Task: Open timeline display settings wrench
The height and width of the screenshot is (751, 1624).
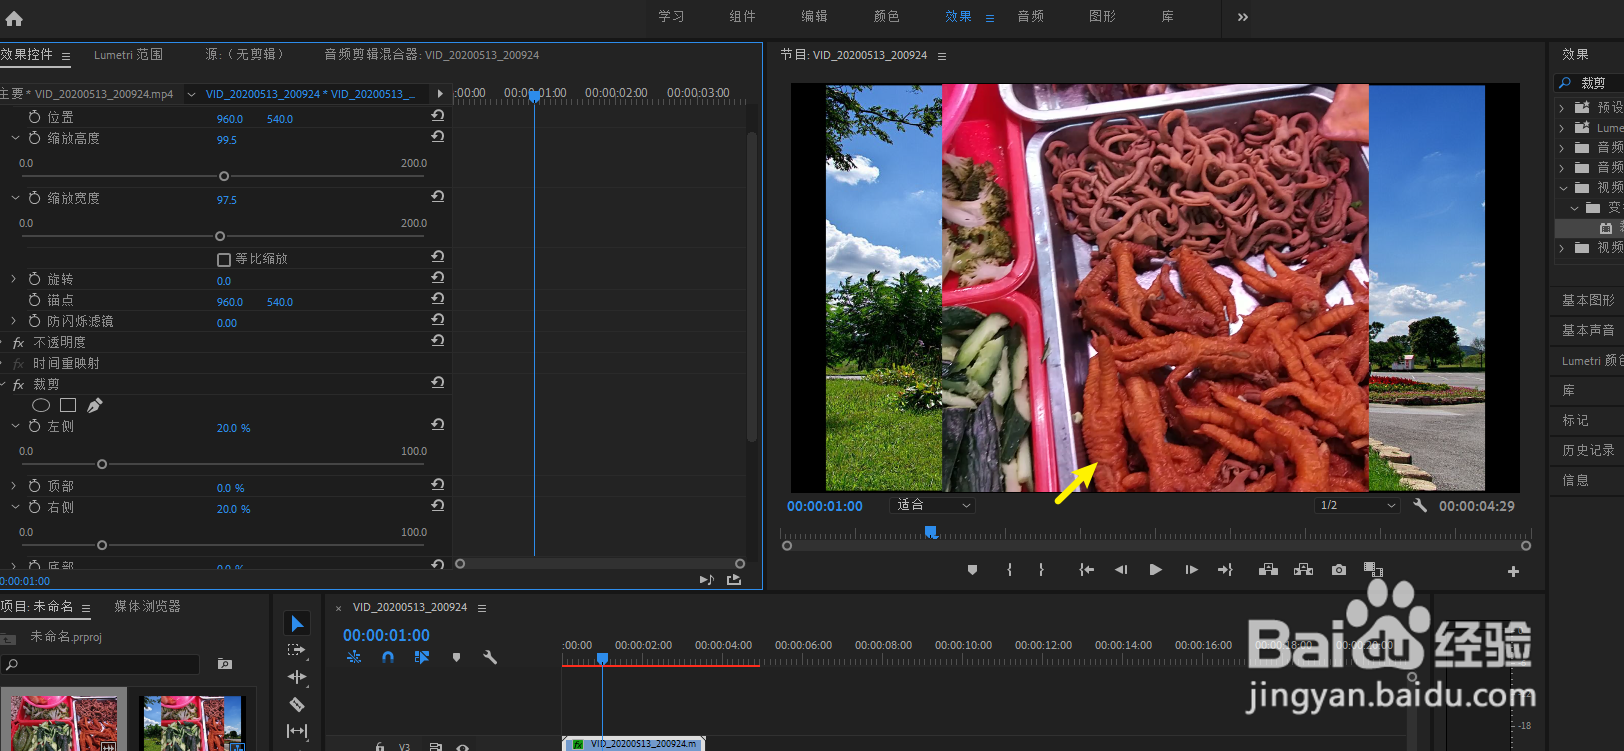Action: (490, 657)
